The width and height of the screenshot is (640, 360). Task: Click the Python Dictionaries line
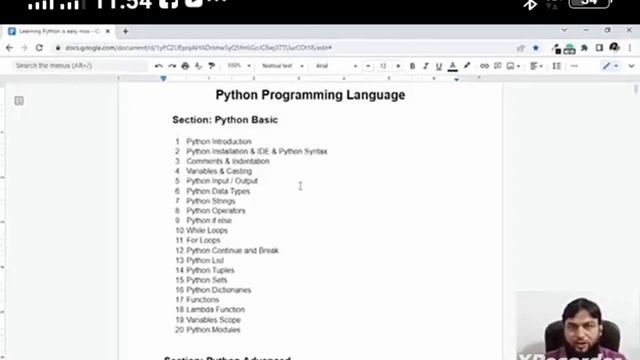point(218,290)
